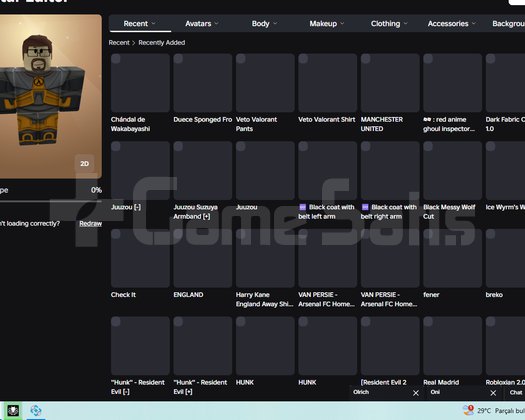
Task: Close the Olrich chat tab
Action: tap(416, 393)
